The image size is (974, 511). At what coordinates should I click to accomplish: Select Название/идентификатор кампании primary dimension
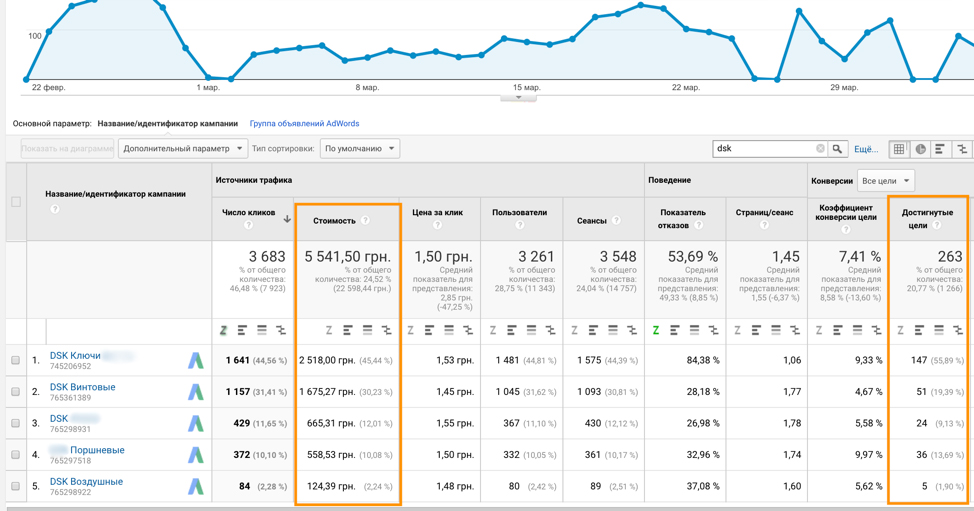[x=168, y=124]
